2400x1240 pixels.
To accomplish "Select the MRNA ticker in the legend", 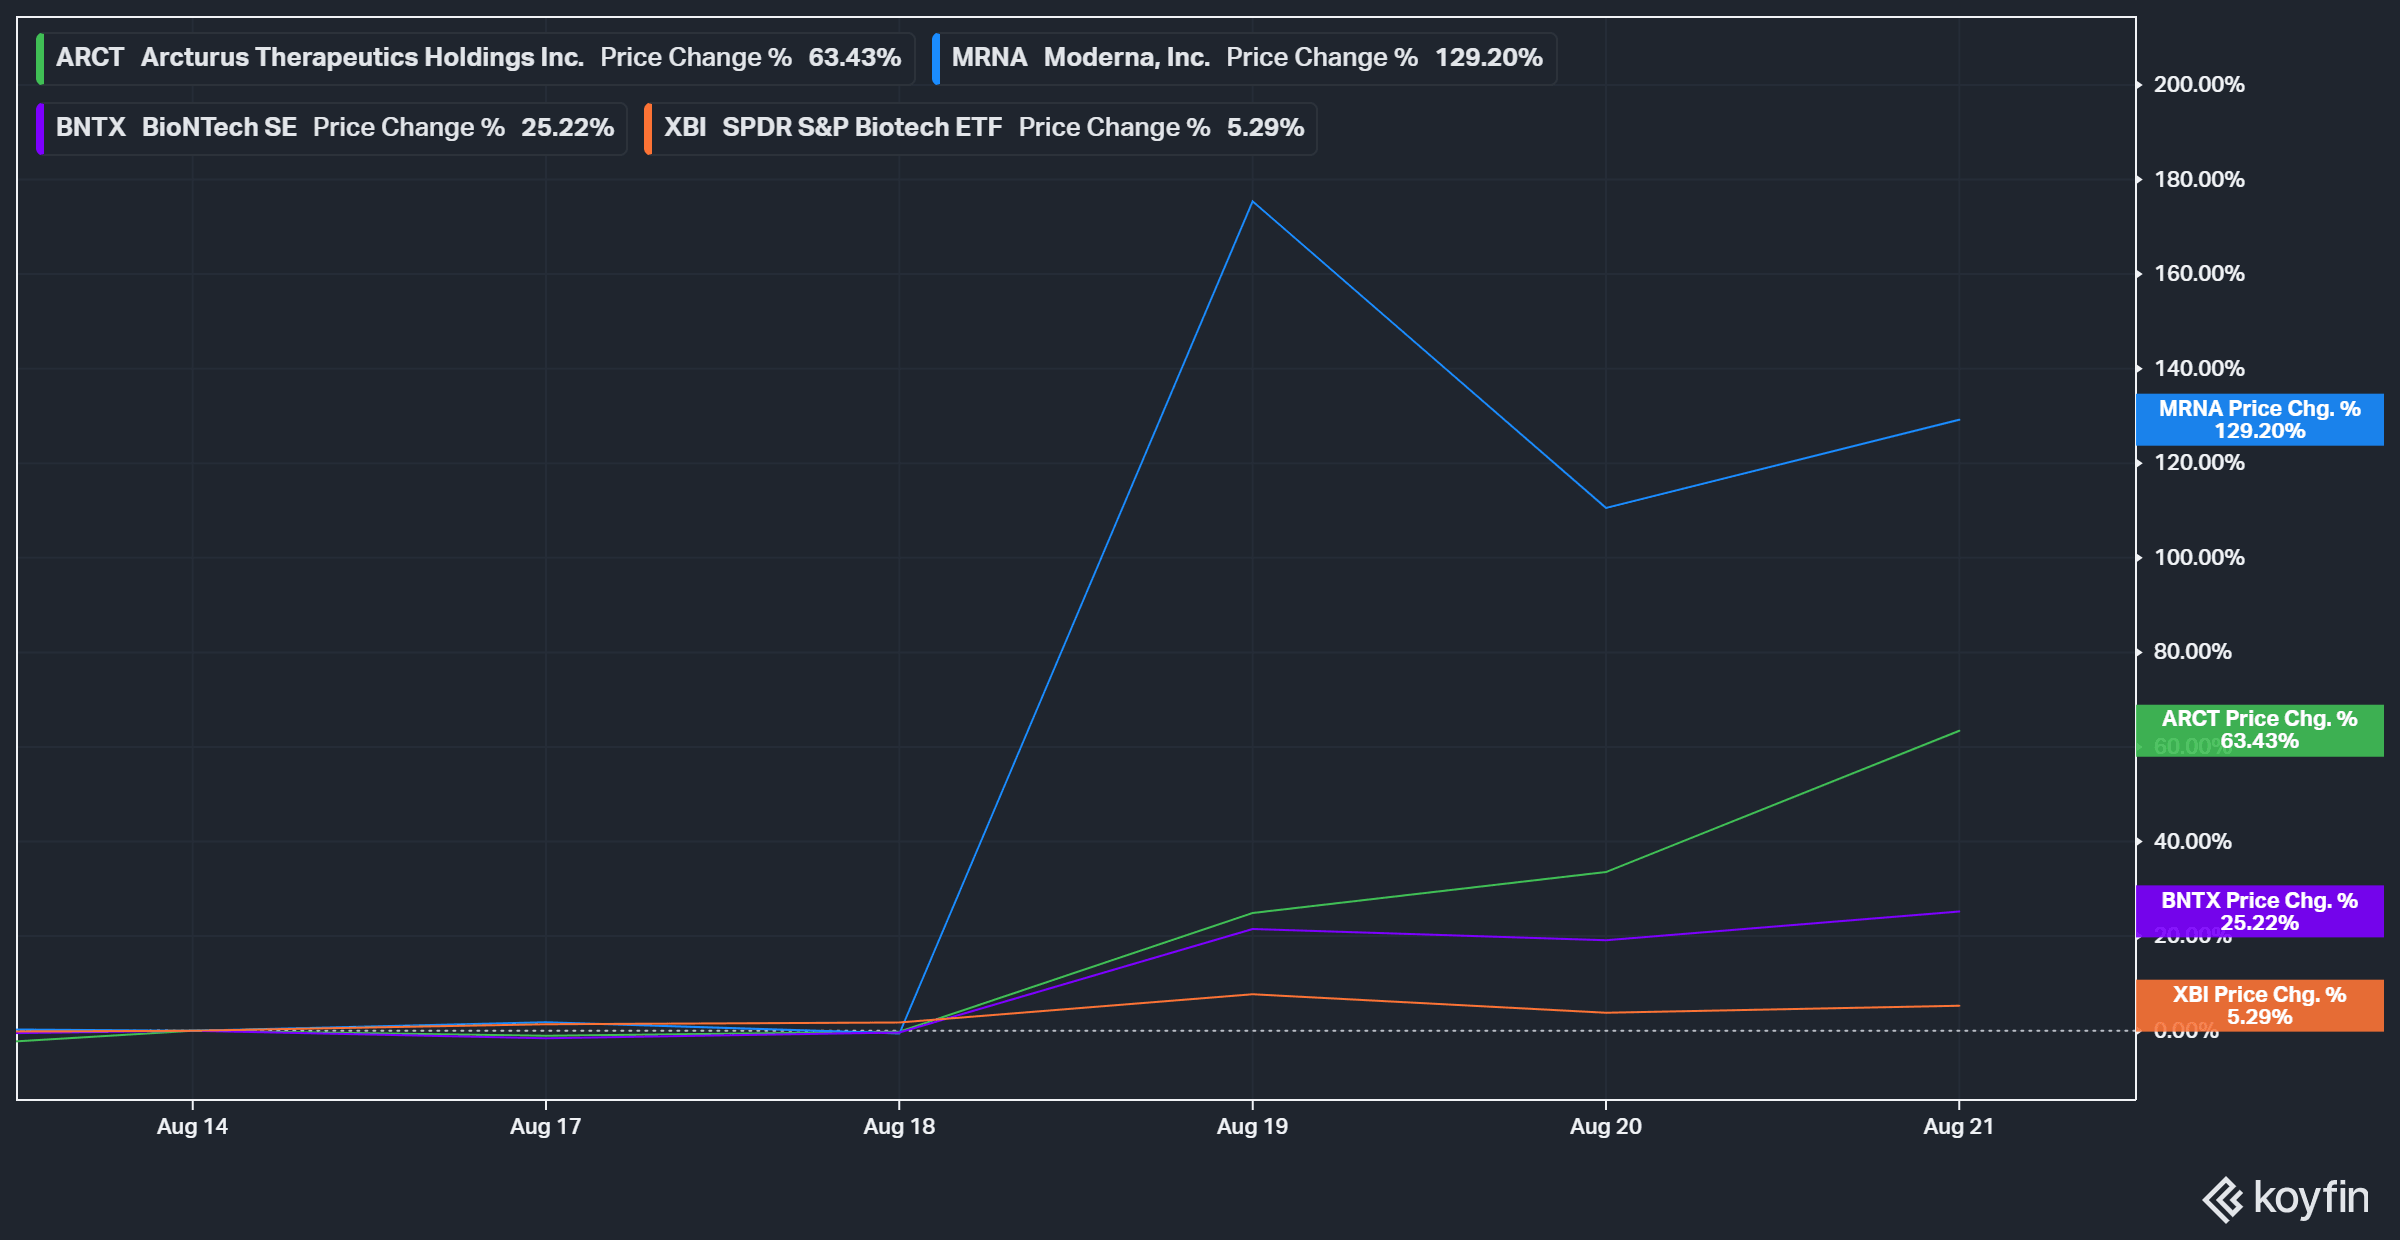I will coord(990,58).
